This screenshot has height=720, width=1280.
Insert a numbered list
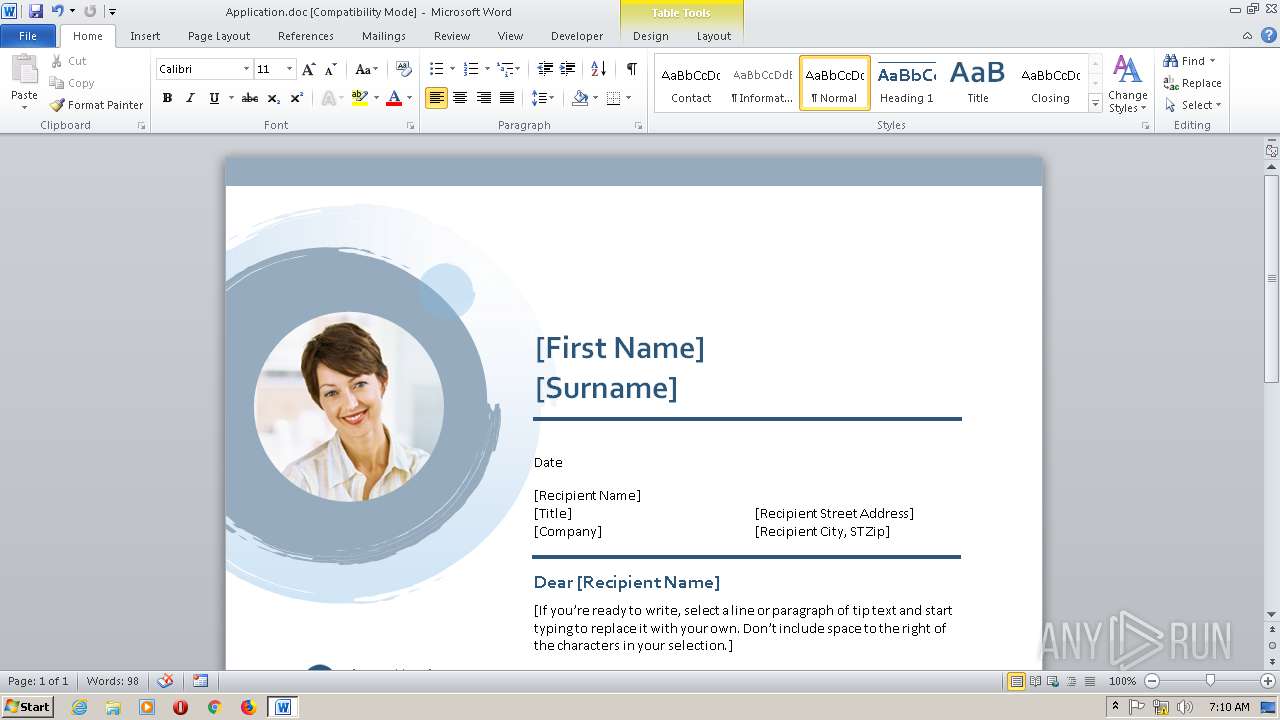[472, 69]
